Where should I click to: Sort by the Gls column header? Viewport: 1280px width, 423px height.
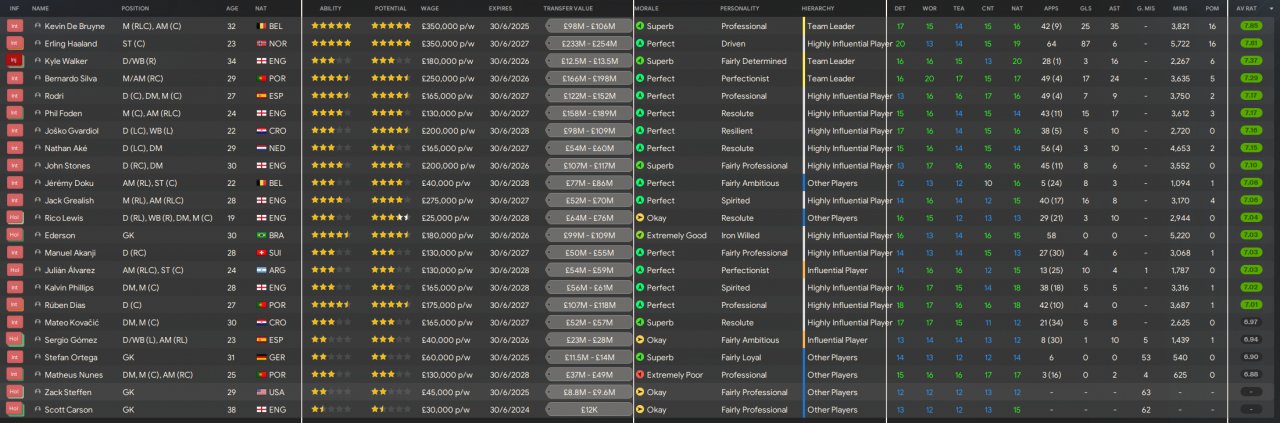click(1084, 8)
